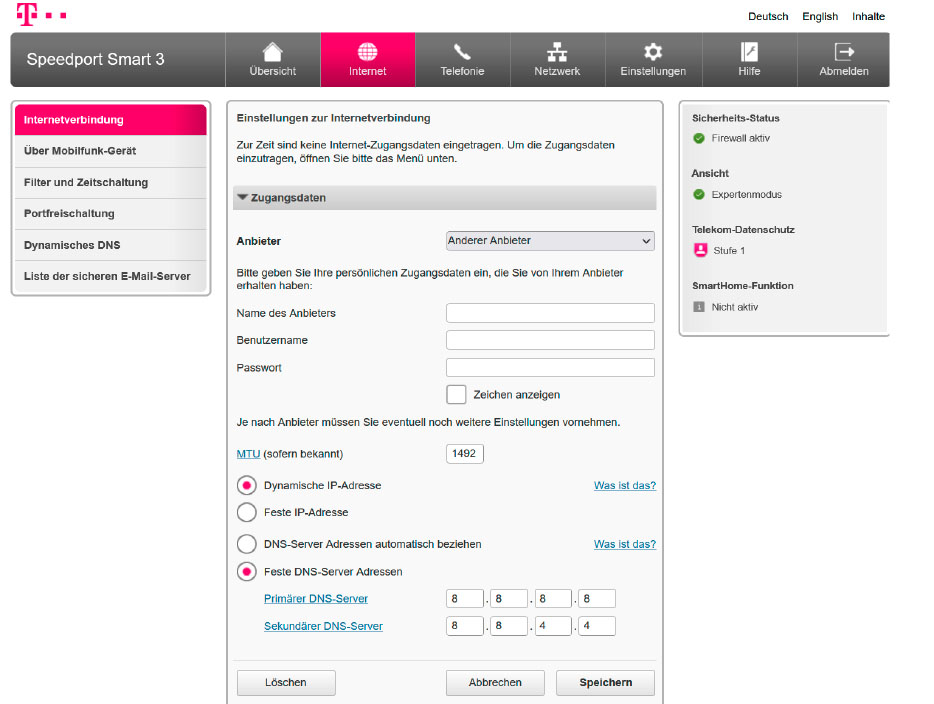The image size is (934, 704).
Task: Click the Speichern button
Action: (x=605, y=683)
